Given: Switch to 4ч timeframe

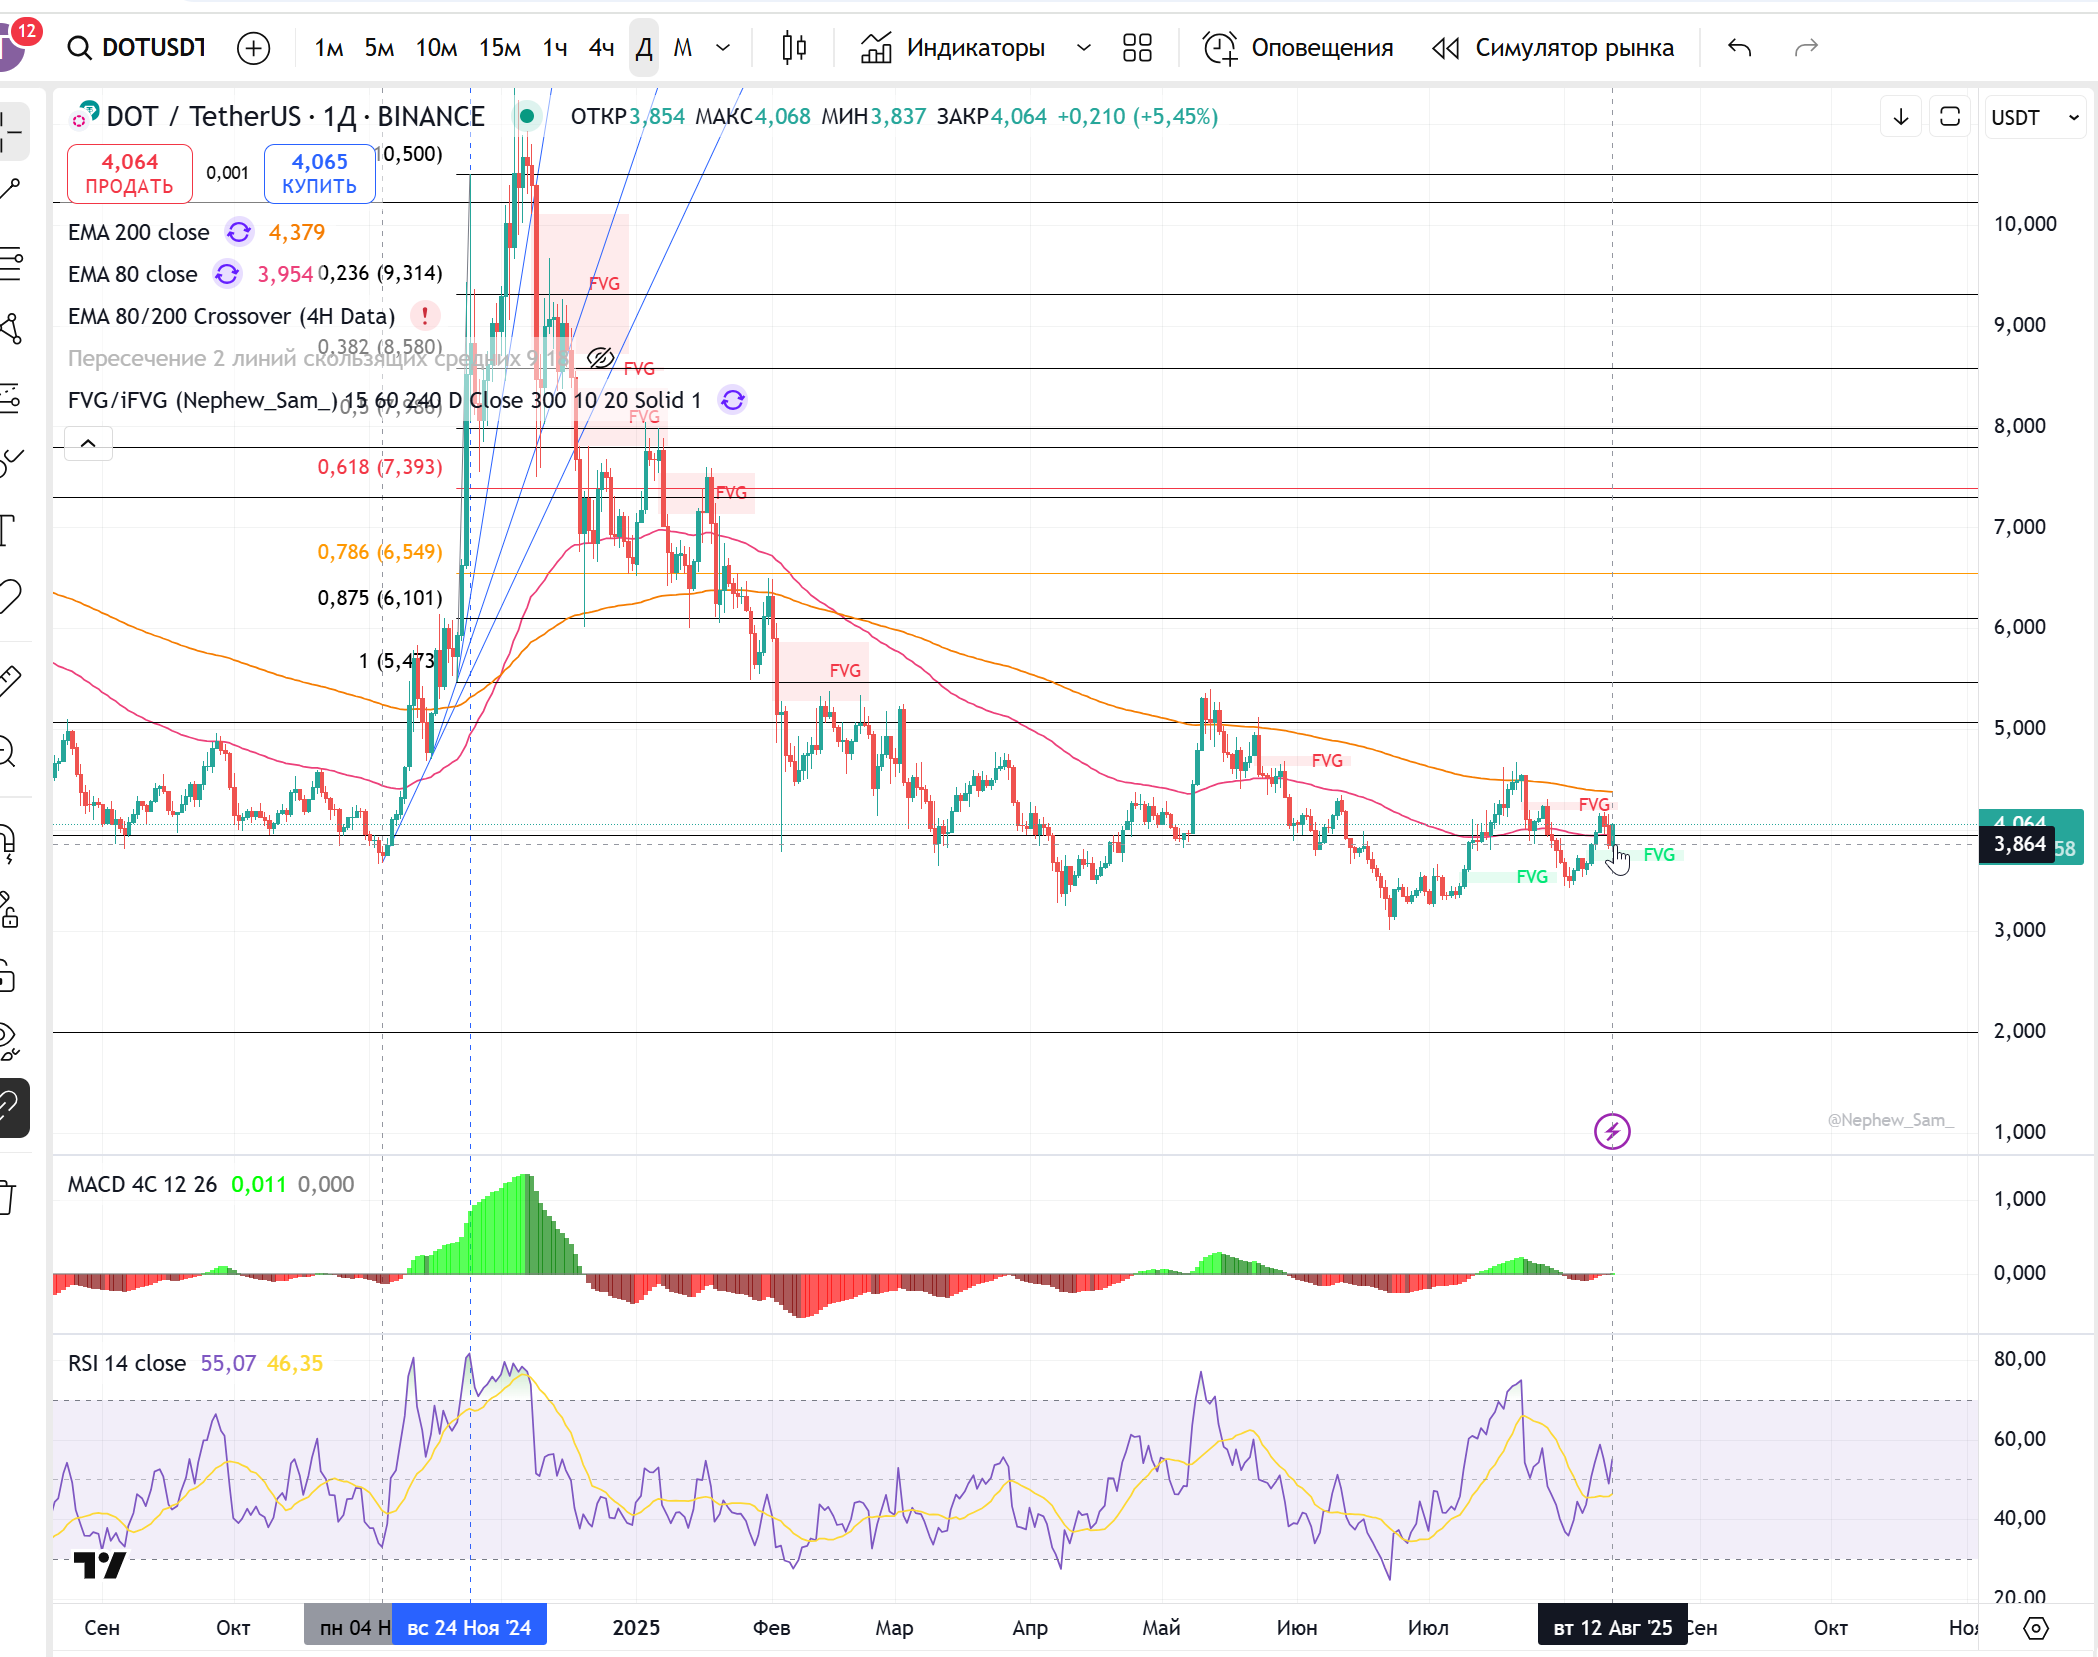Looking at the screenshot, I should pos(601,47).
